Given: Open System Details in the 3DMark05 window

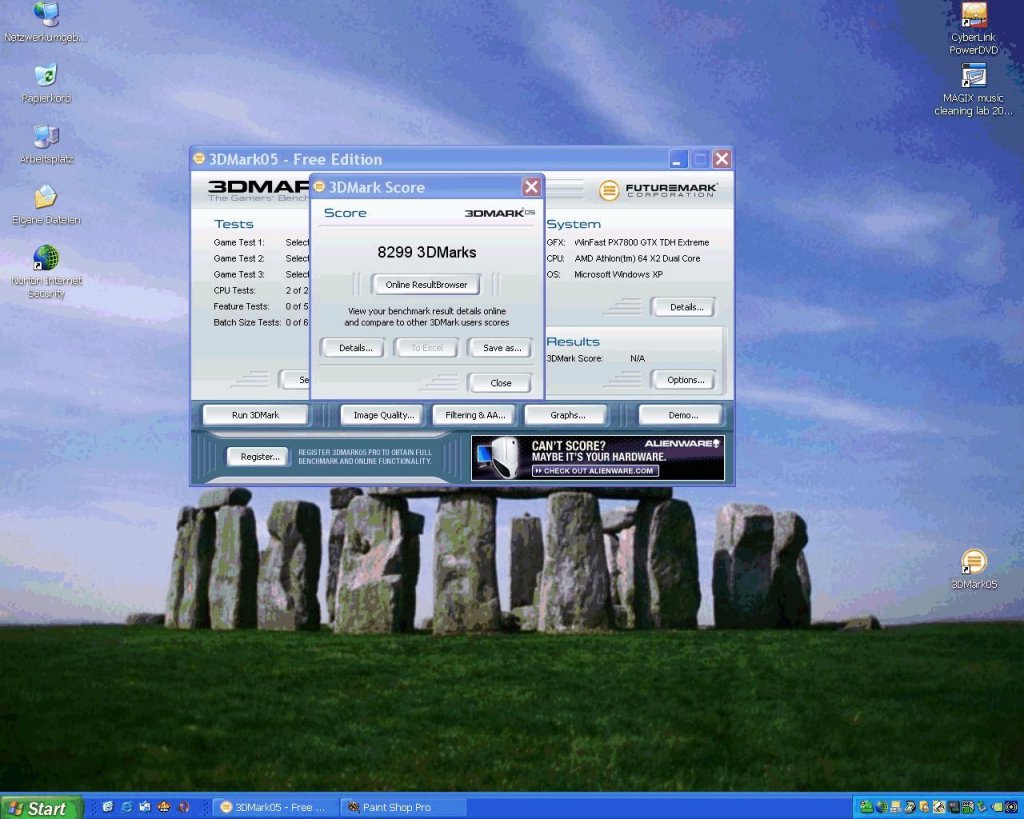Looking at the screenshot, I should (686, 307).
